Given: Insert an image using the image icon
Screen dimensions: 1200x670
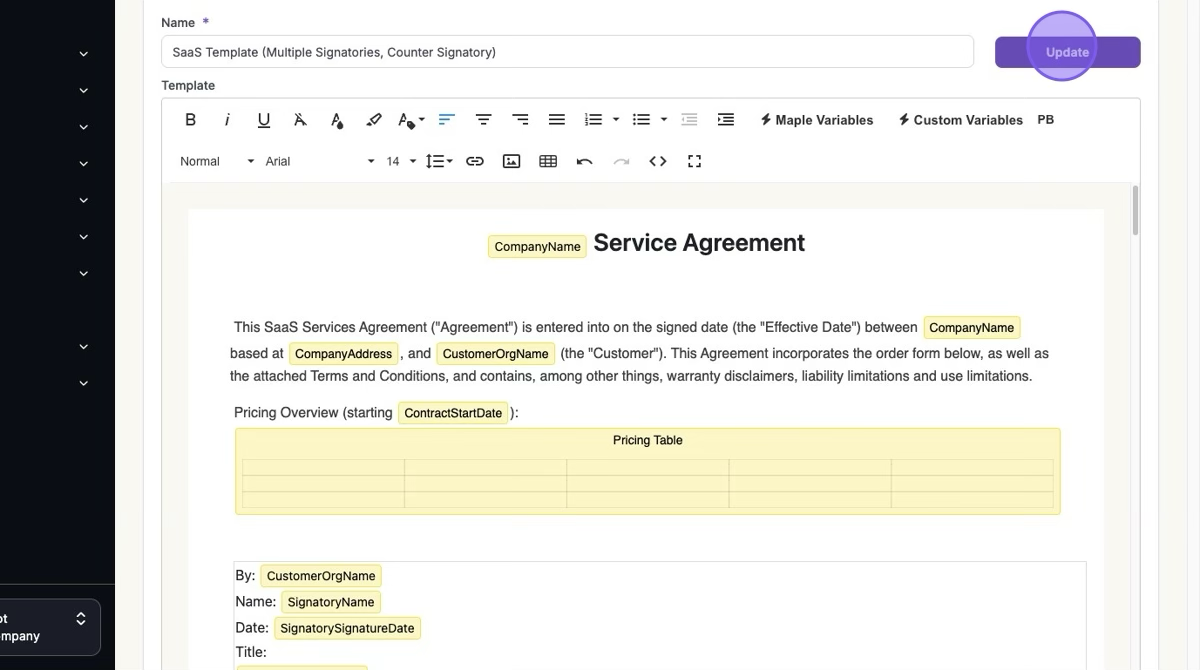Looking at the screenshot, I should [511, 161].
